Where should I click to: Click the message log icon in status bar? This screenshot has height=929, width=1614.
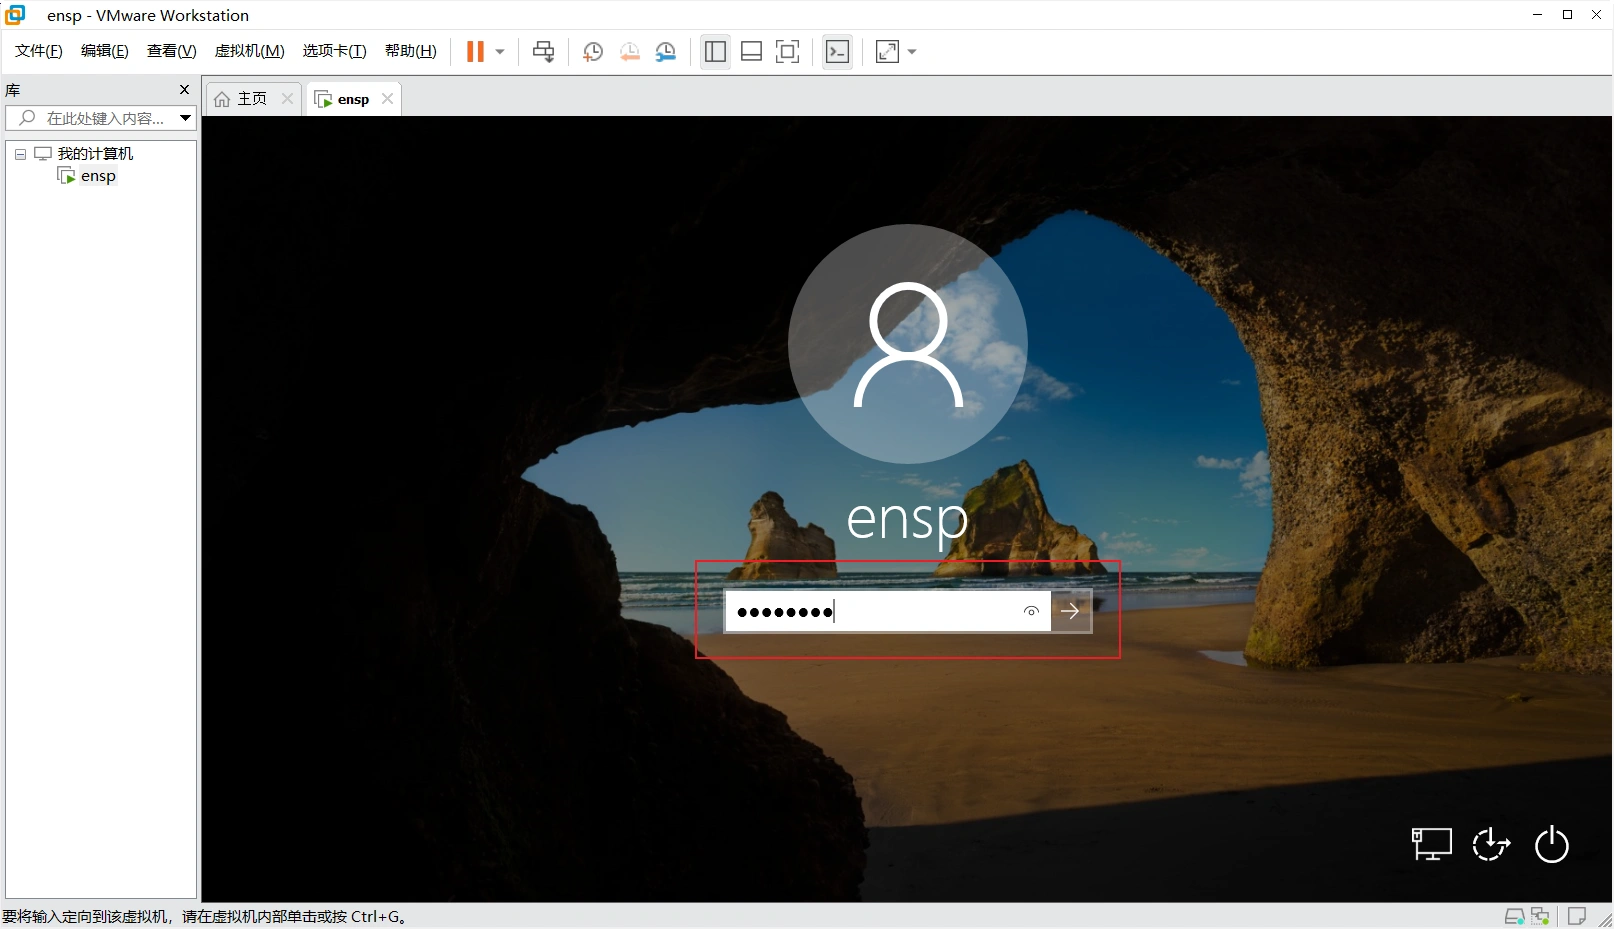click(x=1577, y=916)
